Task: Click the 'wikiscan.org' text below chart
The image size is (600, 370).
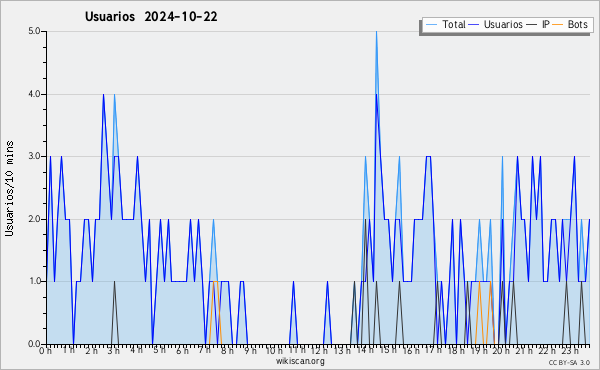Action: tap(300, 361)
